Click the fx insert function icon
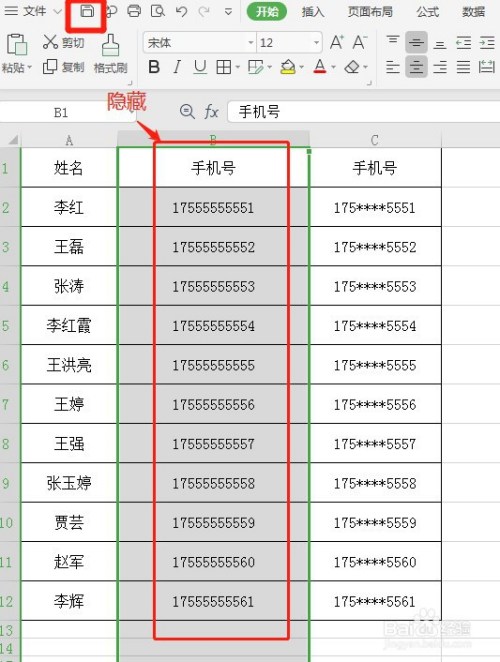500x662 pixels. 211,112
